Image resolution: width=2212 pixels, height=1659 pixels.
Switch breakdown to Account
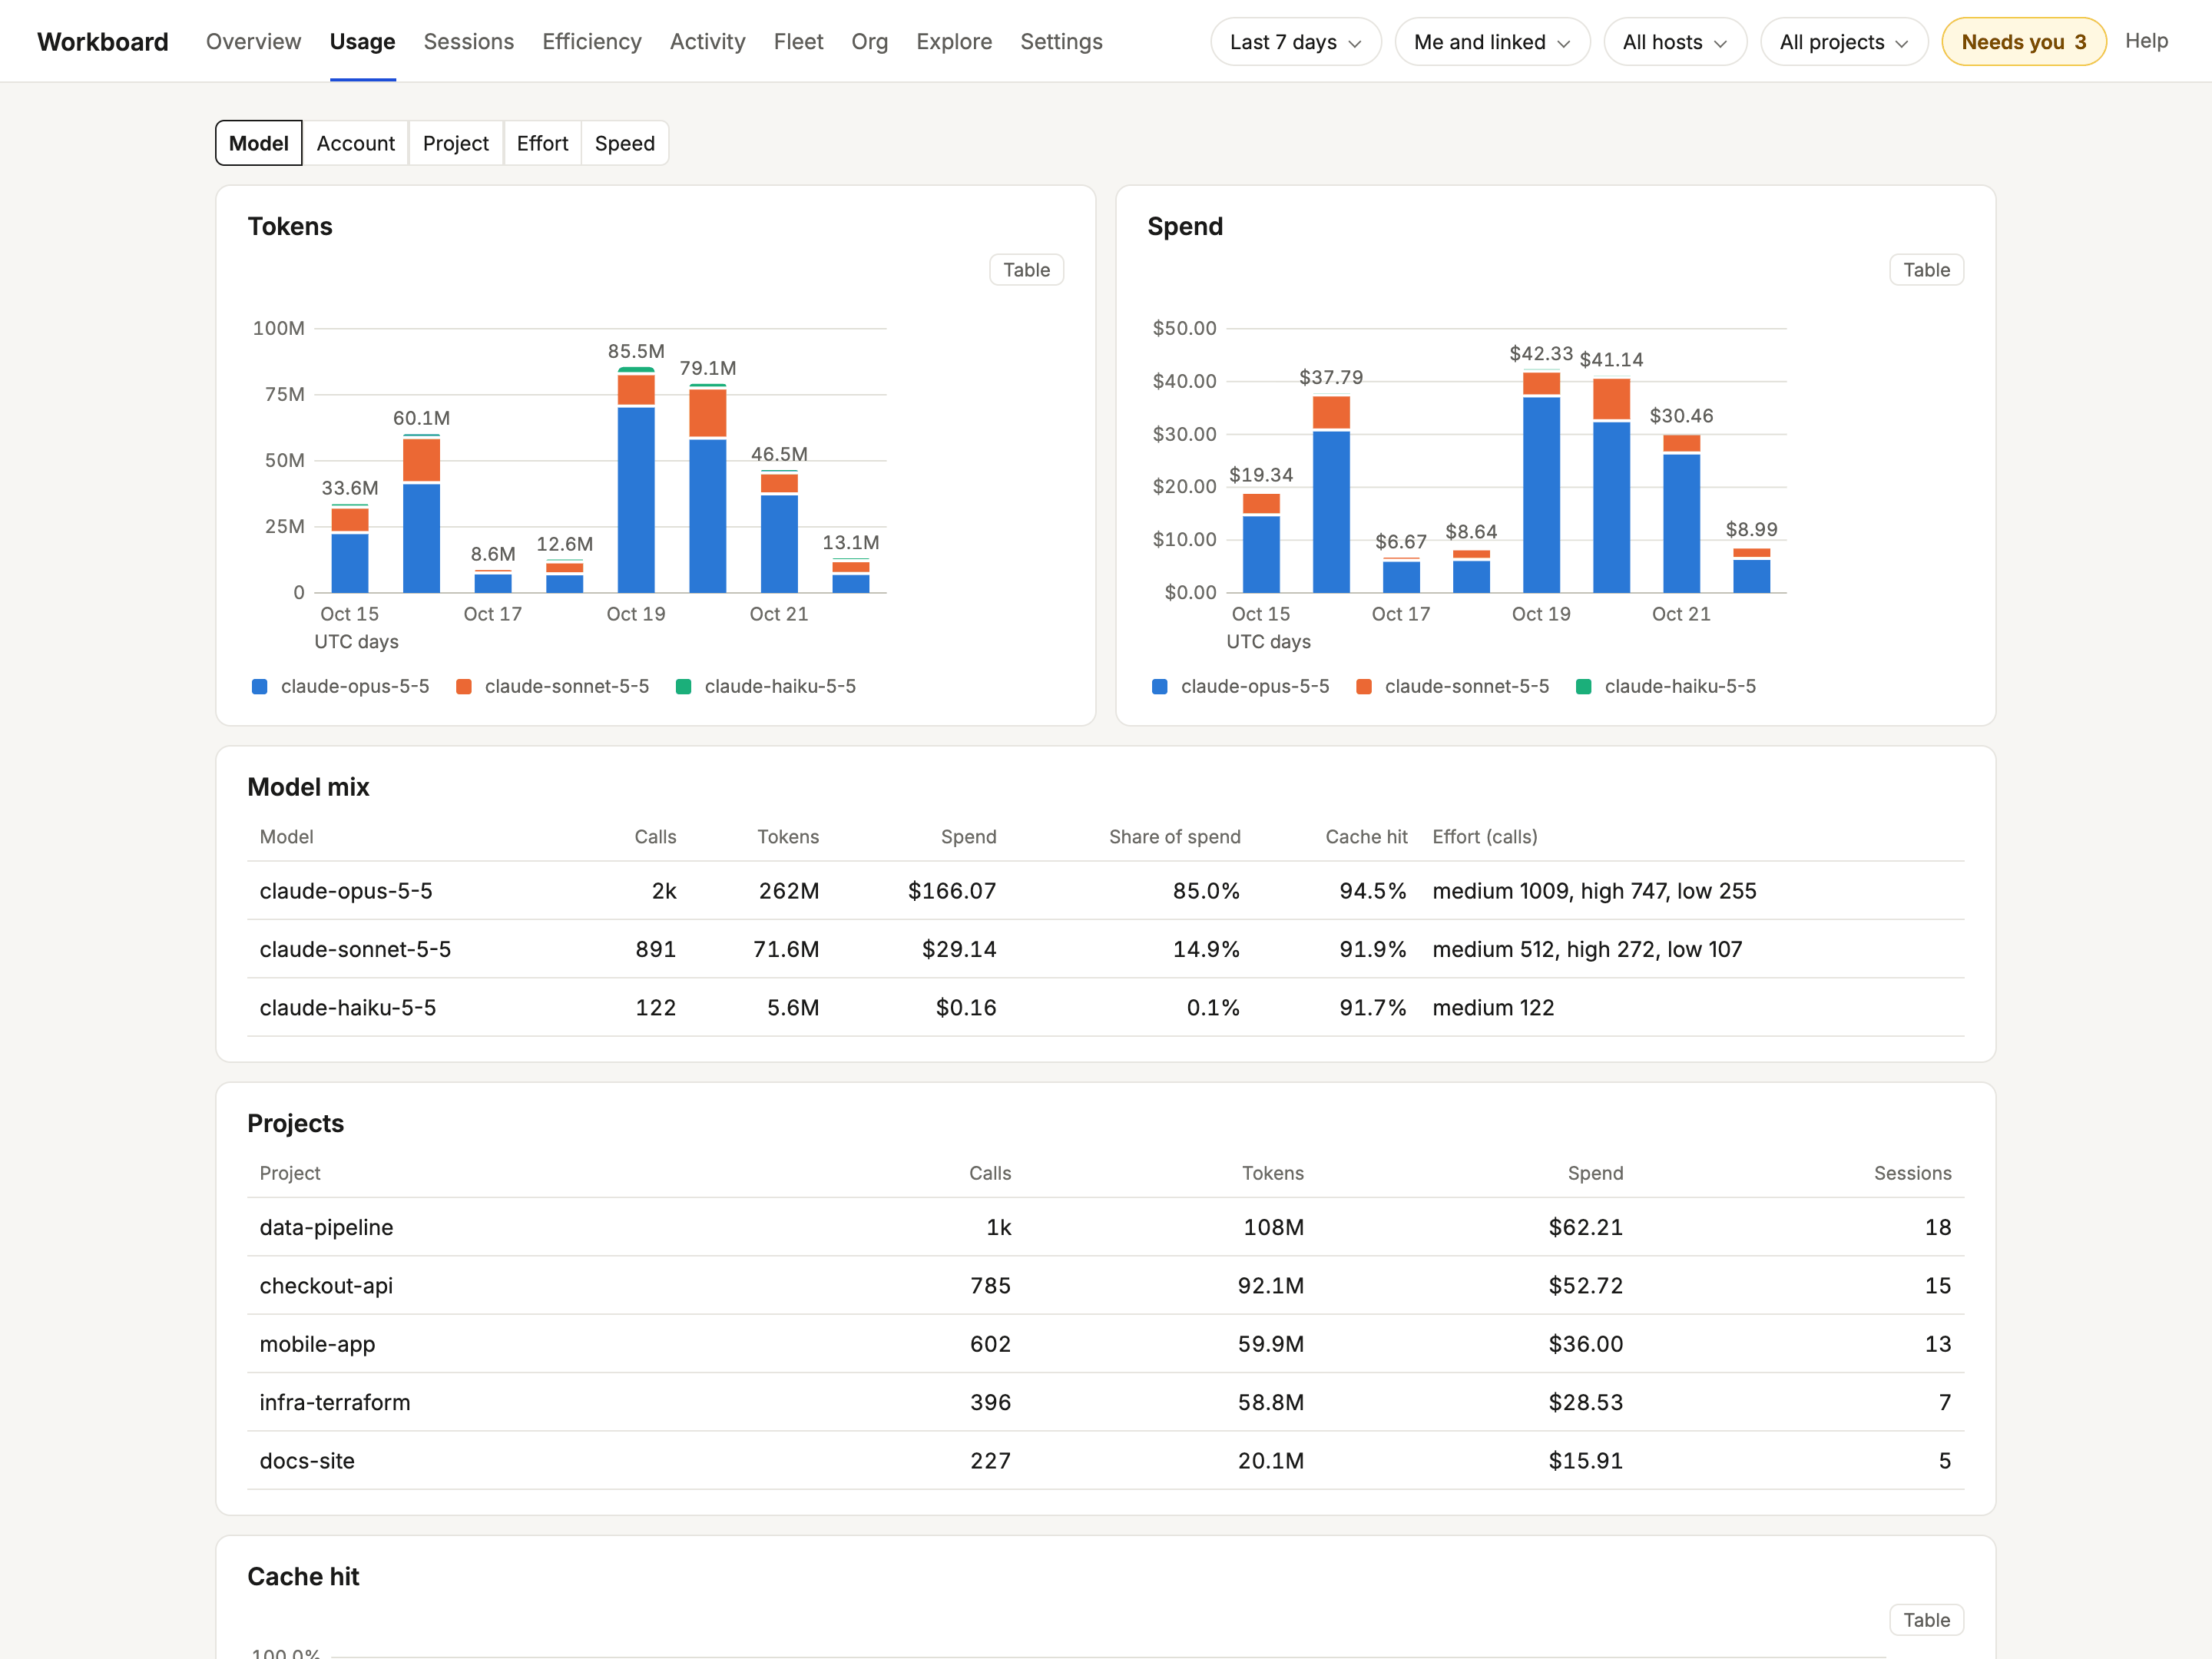click(355, 143)
